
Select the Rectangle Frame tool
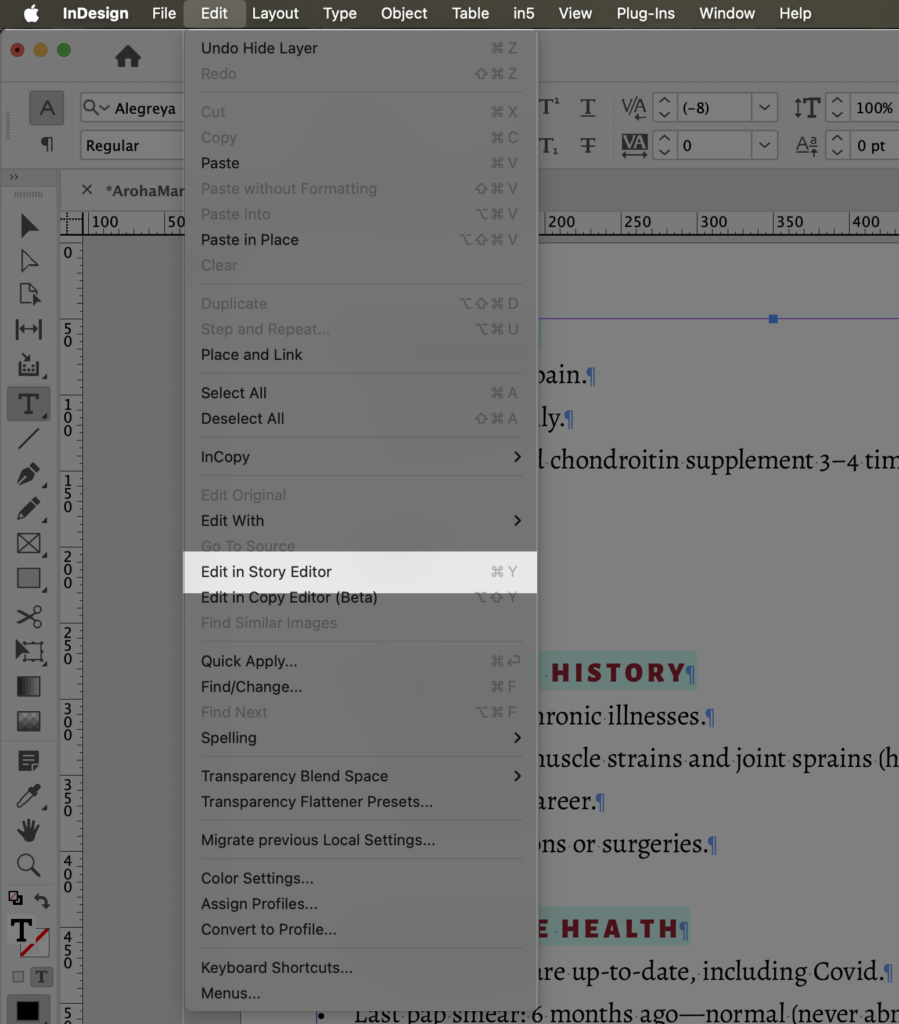(x=29, y=543)
